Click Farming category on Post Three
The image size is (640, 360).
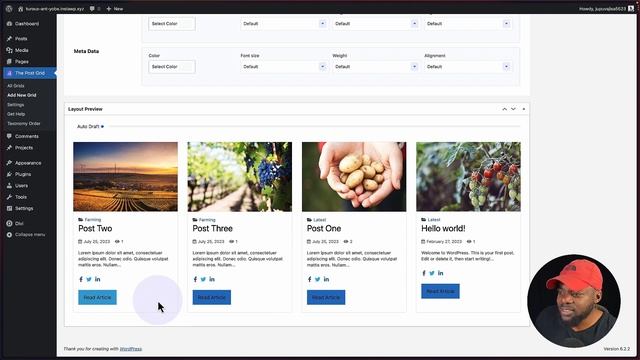(207, 220)
